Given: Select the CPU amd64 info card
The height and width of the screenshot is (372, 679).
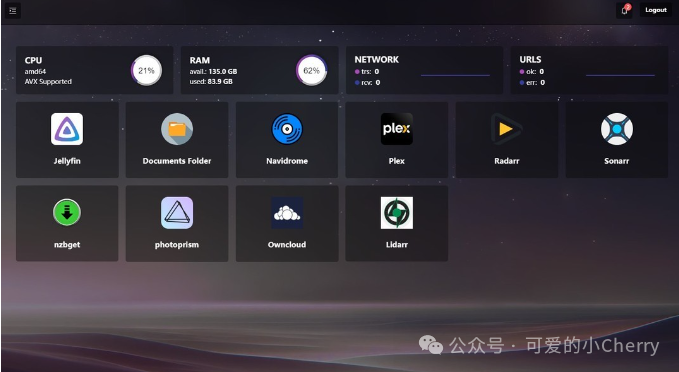Looking at the screenshot, I should click(x=94, y=70).
